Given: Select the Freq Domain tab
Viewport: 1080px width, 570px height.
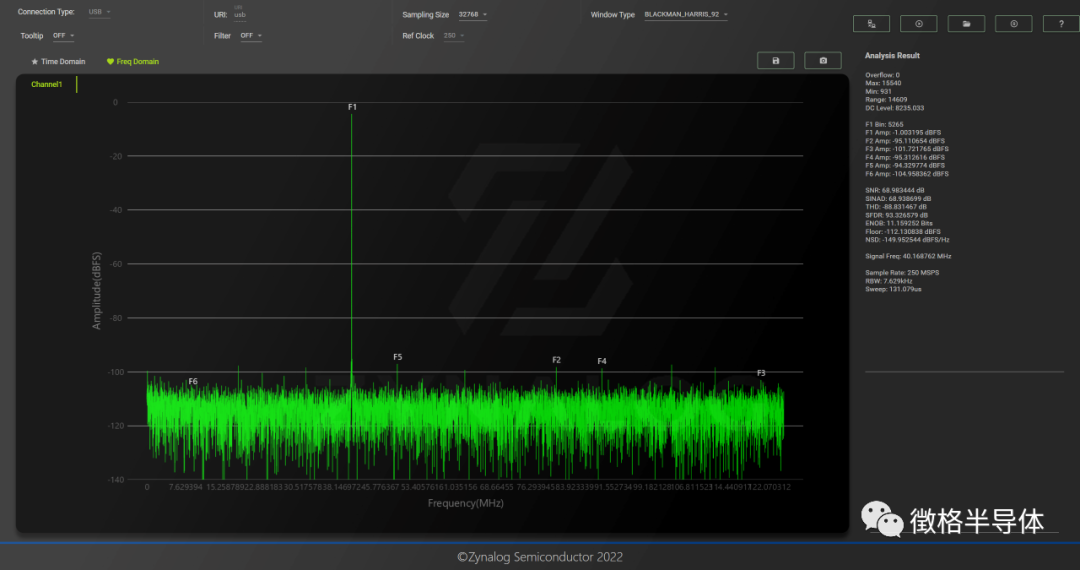Looking at the screenshot, I should tap(138, 62).
